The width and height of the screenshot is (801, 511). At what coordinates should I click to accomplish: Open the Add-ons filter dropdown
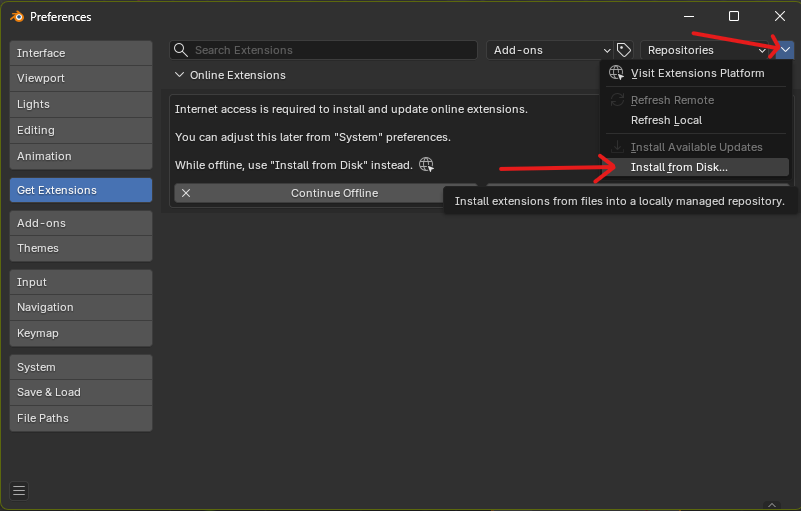click(549, 50)
